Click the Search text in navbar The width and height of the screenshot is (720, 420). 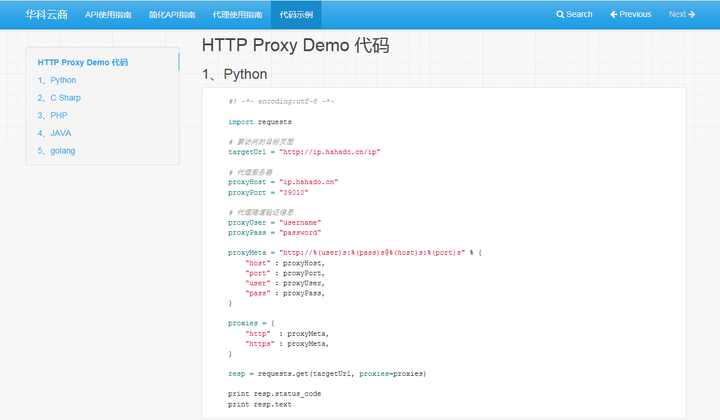tap(580, 15)
